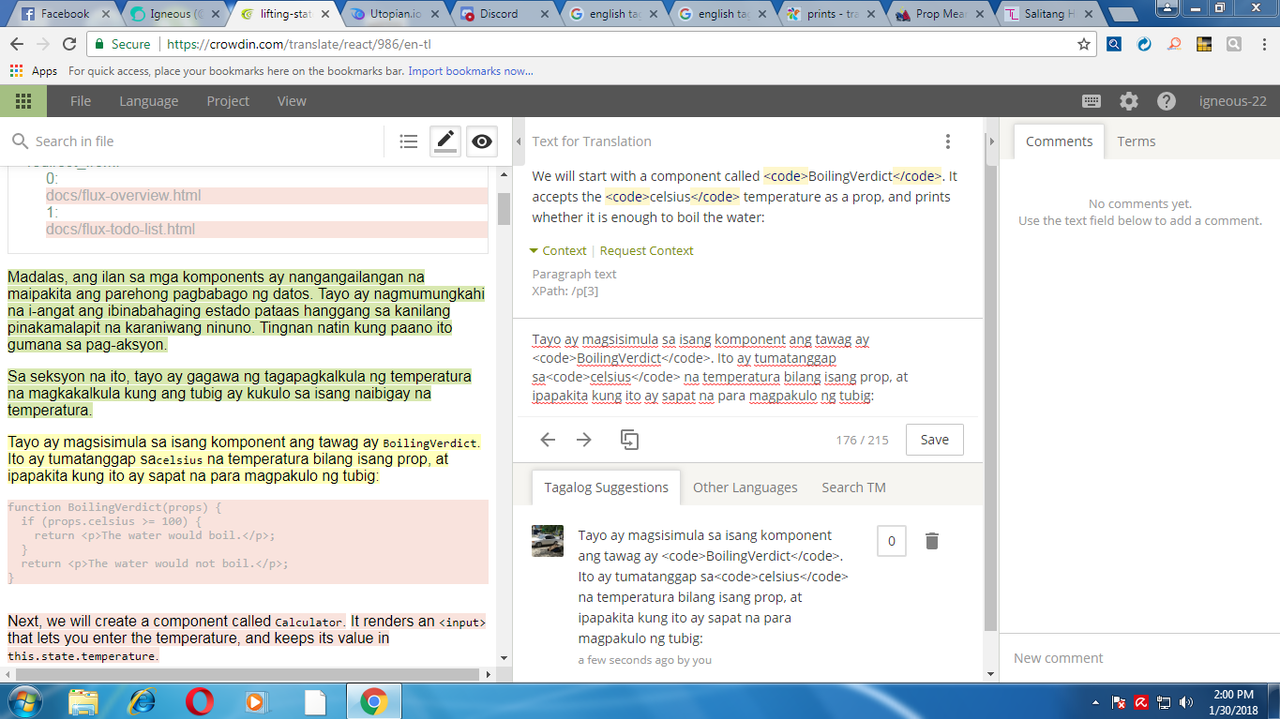Open the Chrome Apps shortcut
The width and height of the screenshot is (1280, 719).
pos(34,71)
